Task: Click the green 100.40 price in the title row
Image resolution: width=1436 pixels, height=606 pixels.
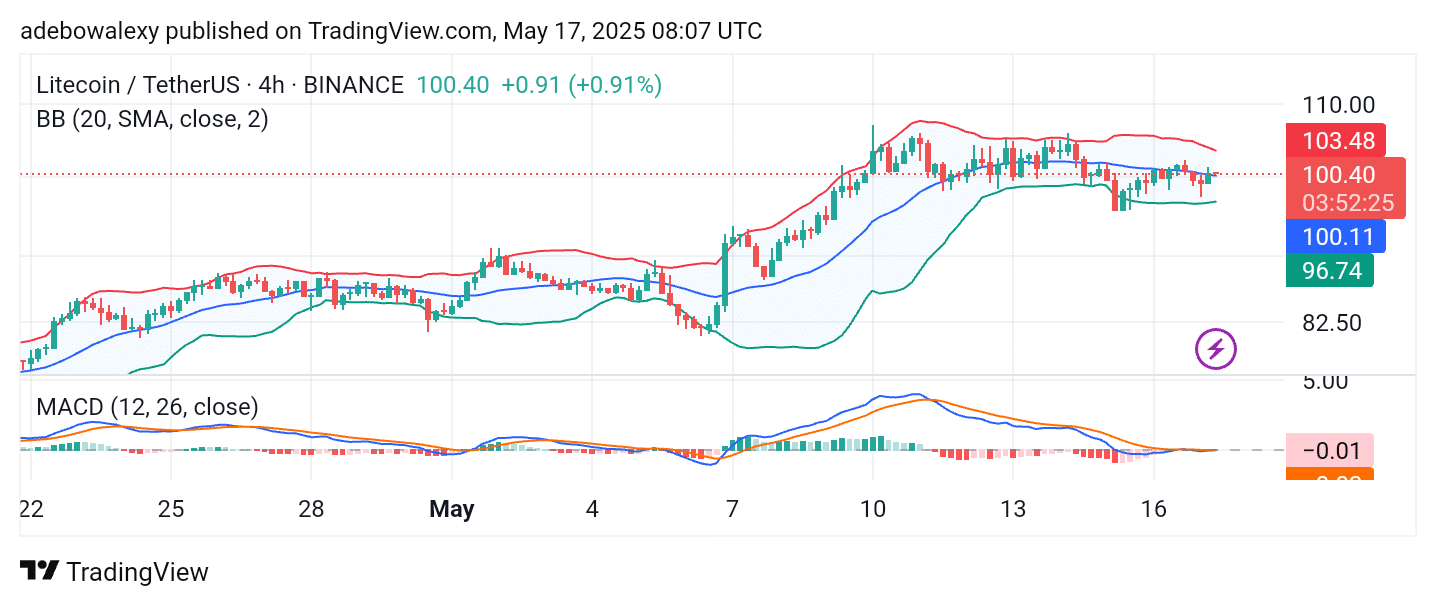Action: (x=453, y=86)
